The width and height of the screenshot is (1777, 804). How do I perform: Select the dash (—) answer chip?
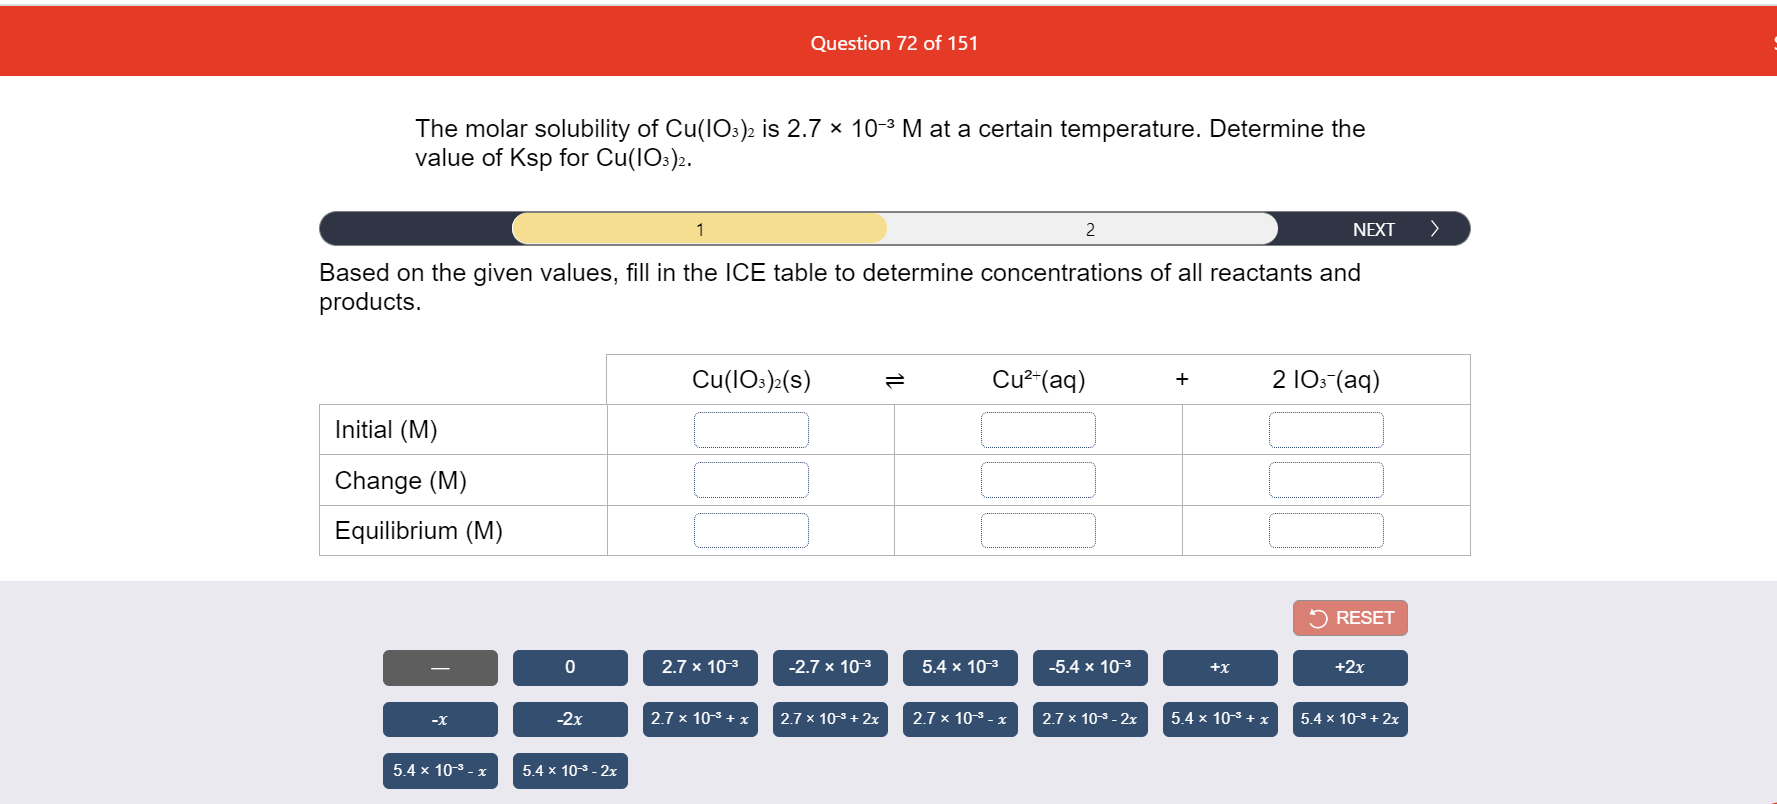pos(440,667)
